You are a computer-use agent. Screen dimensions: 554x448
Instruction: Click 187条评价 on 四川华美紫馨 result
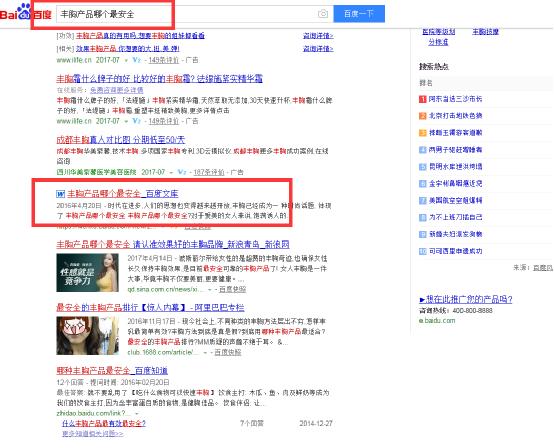point(209,172)
